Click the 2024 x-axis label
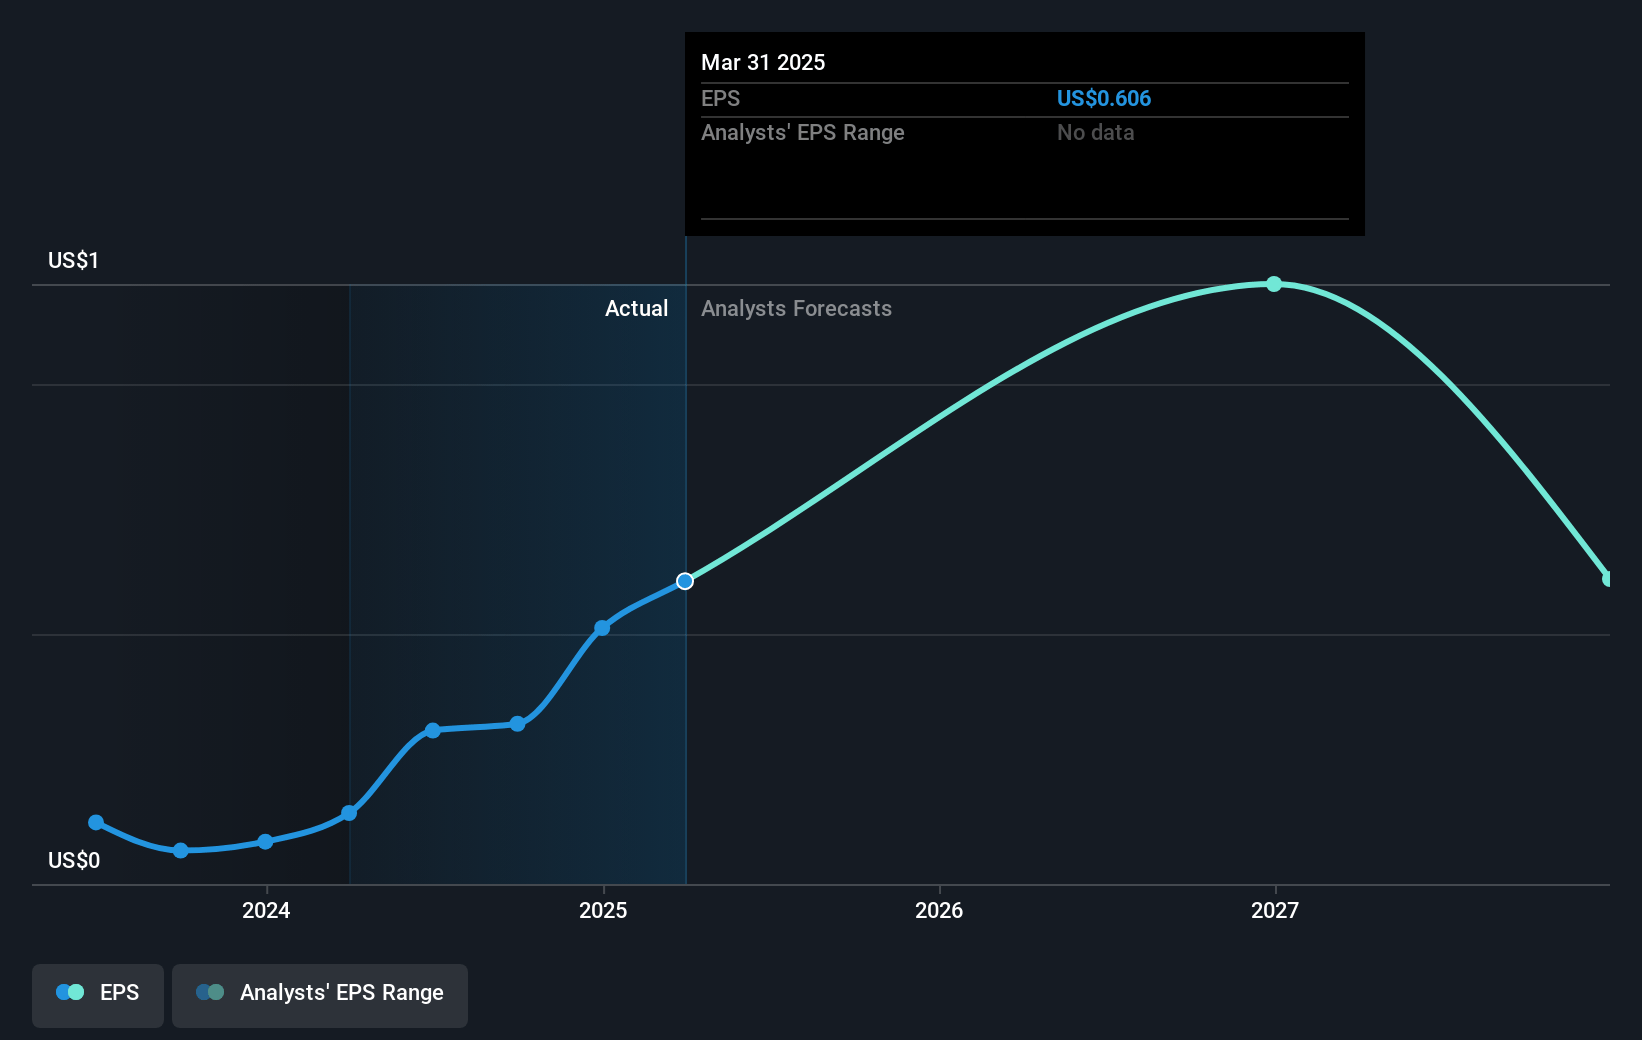Viewport: 1642px width, 1040px height. 266,910
